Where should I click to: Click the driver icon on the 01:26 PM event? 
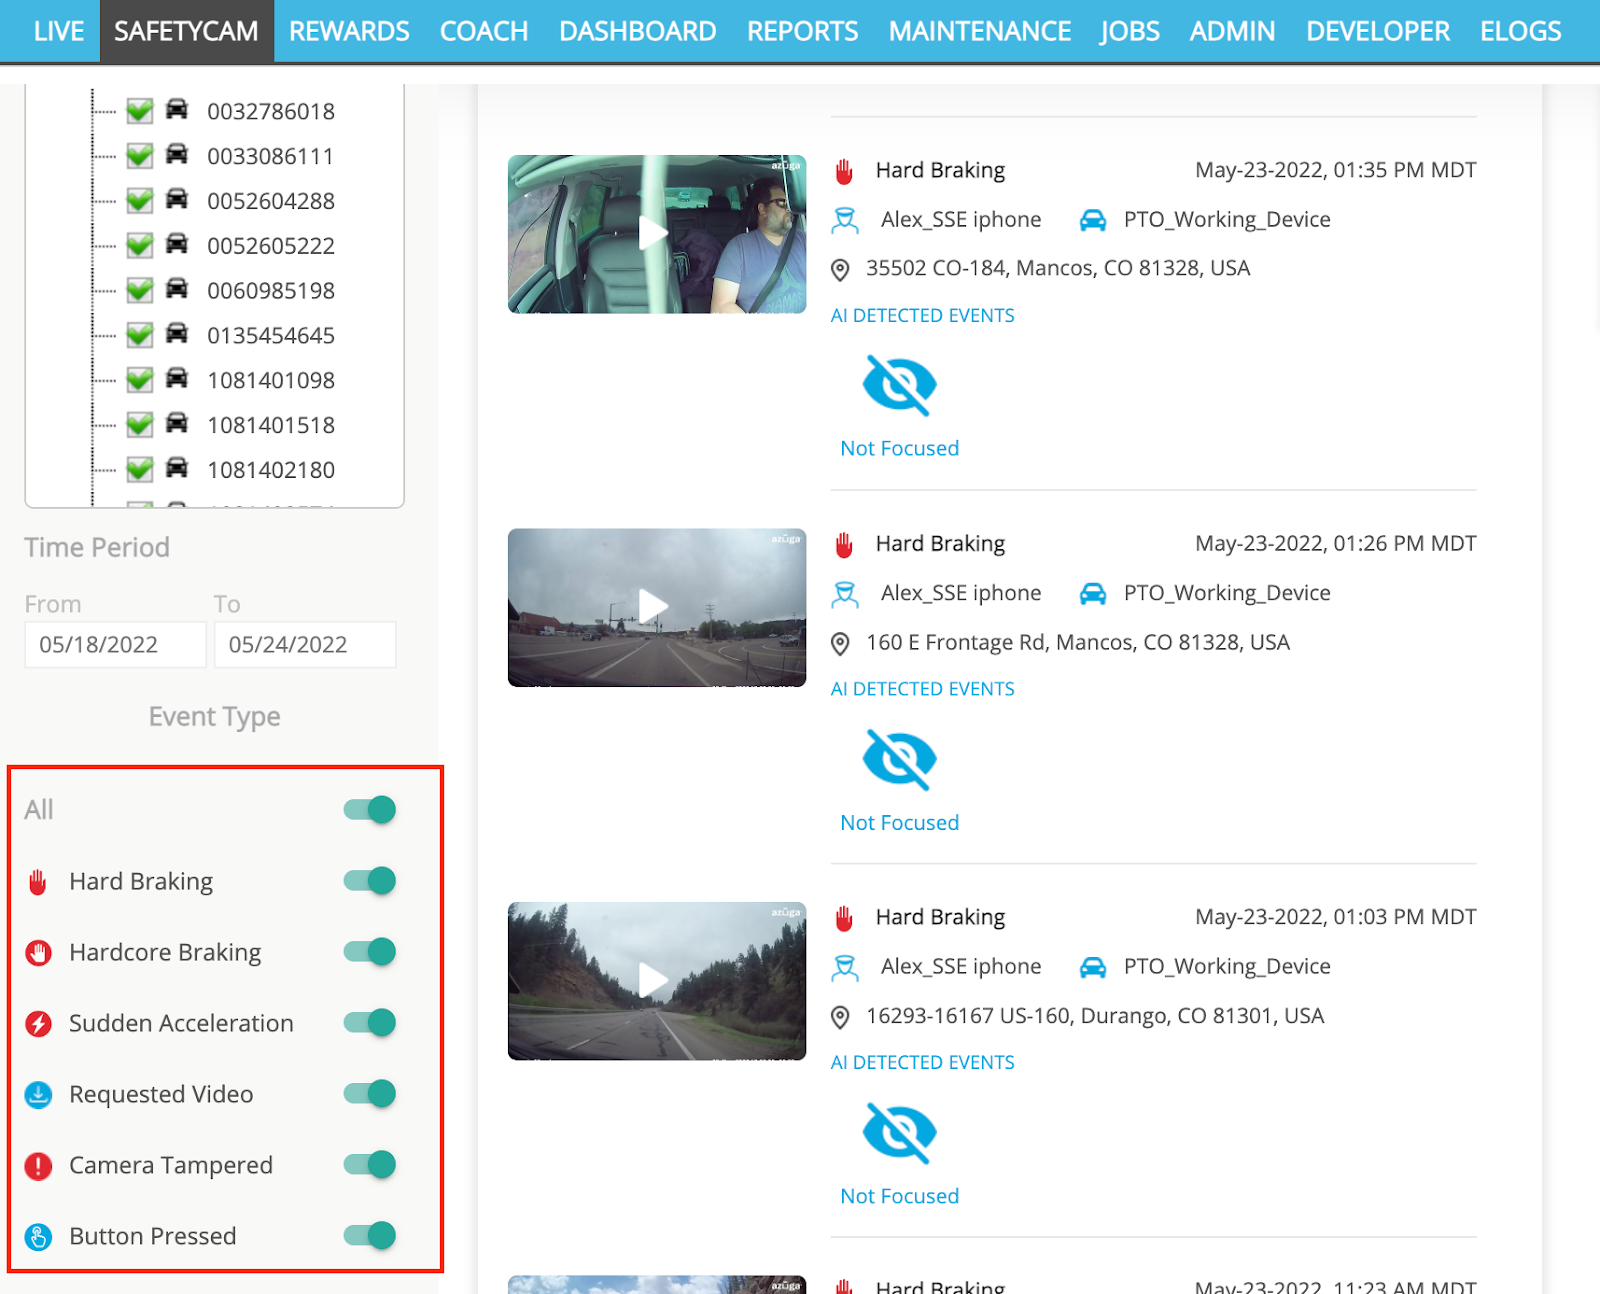[x=845, y=594]
